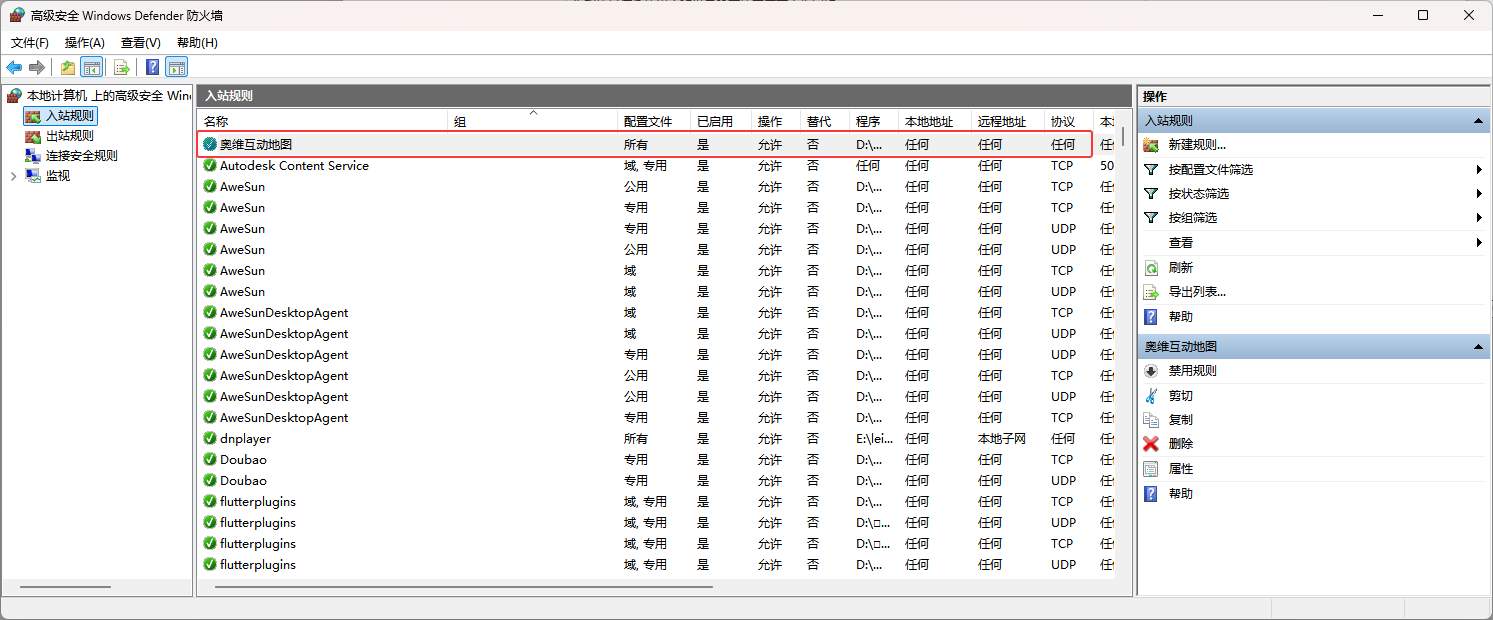Click the 新建规则 icon in the actions pane
This screenshot has width=1493, height=620.
point(1151,145)
